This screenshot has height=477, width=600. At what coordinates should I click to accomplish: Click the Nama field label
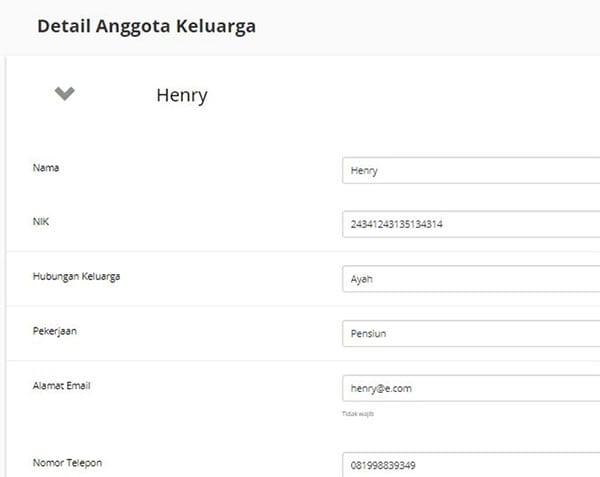46,168
